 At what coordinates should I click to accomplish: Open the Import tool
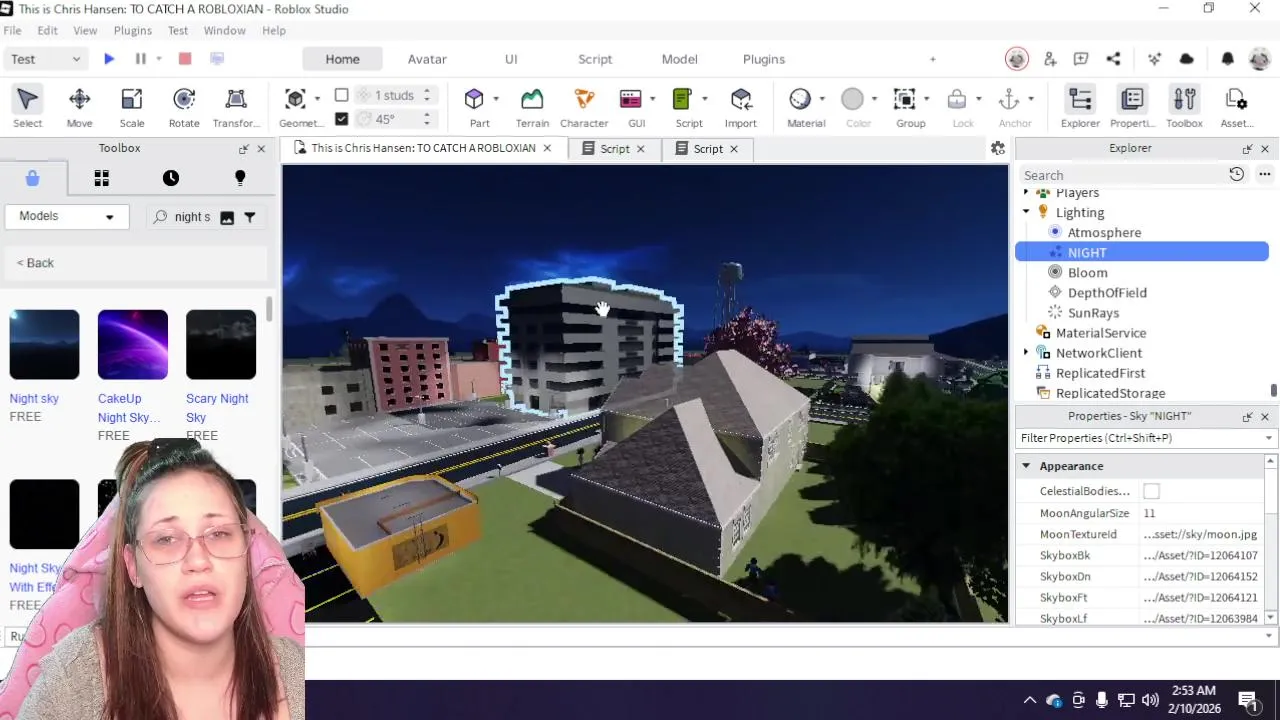740,108
